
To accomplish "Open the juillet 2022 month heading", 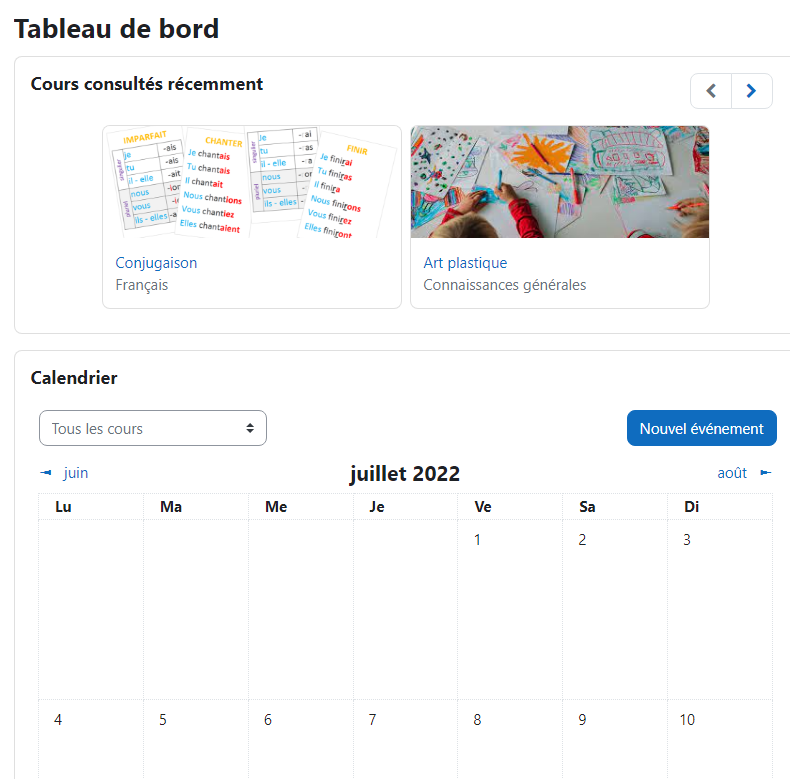I will [x=405, y=474].
